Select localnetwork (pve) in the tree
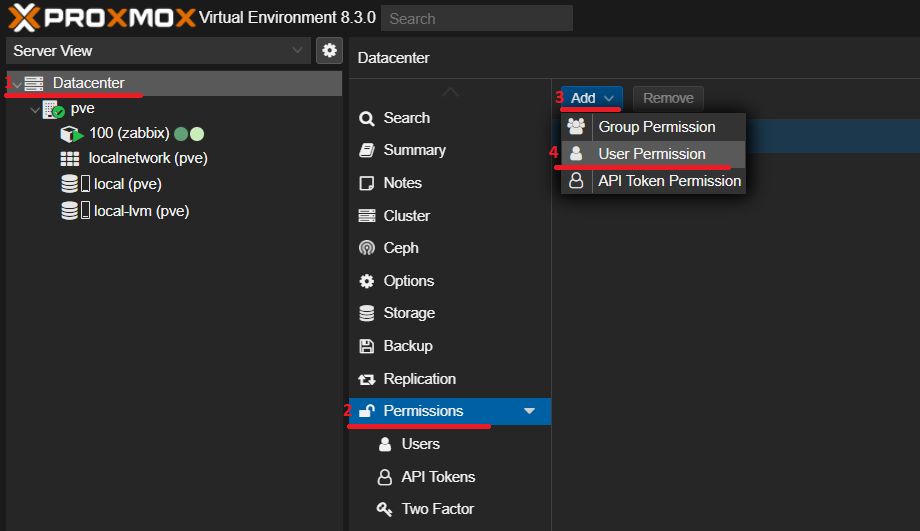 pos(174,158)
